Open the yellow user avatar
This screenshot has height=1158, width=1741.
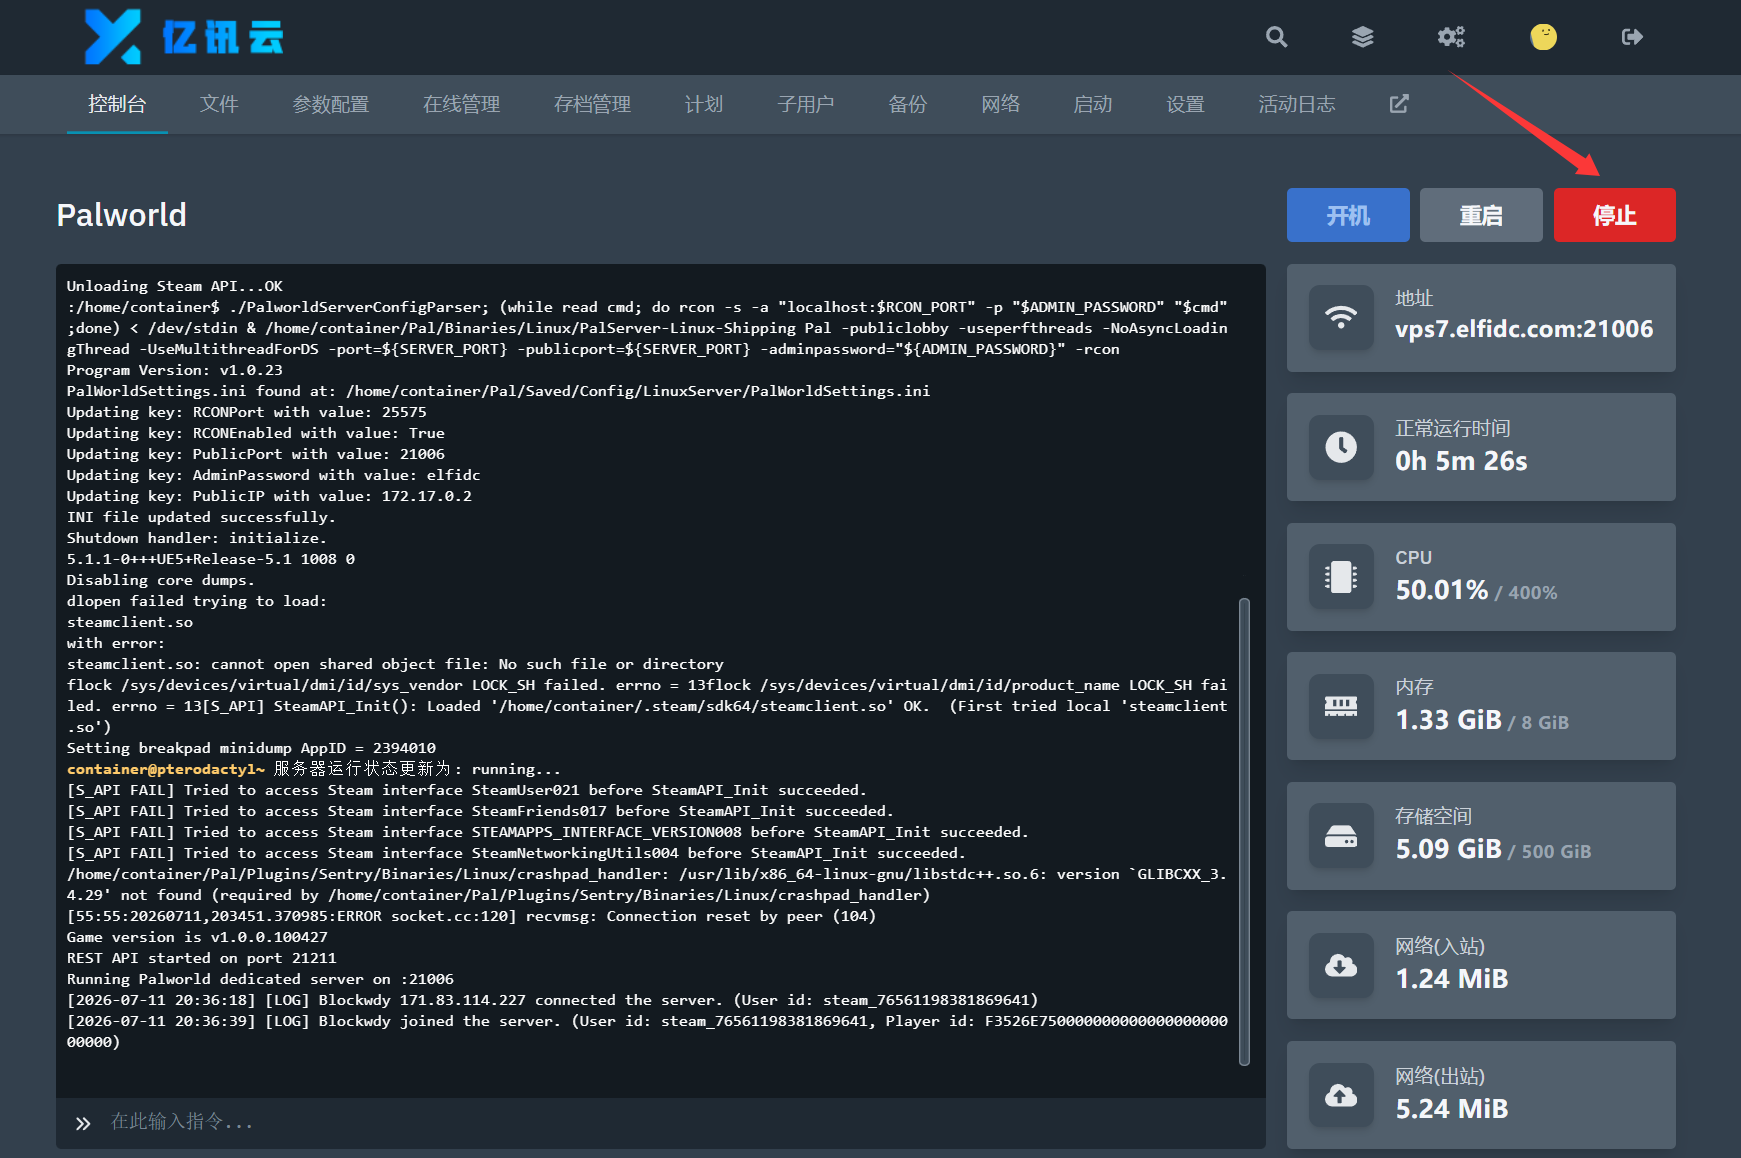click(x=1543, y=37)
